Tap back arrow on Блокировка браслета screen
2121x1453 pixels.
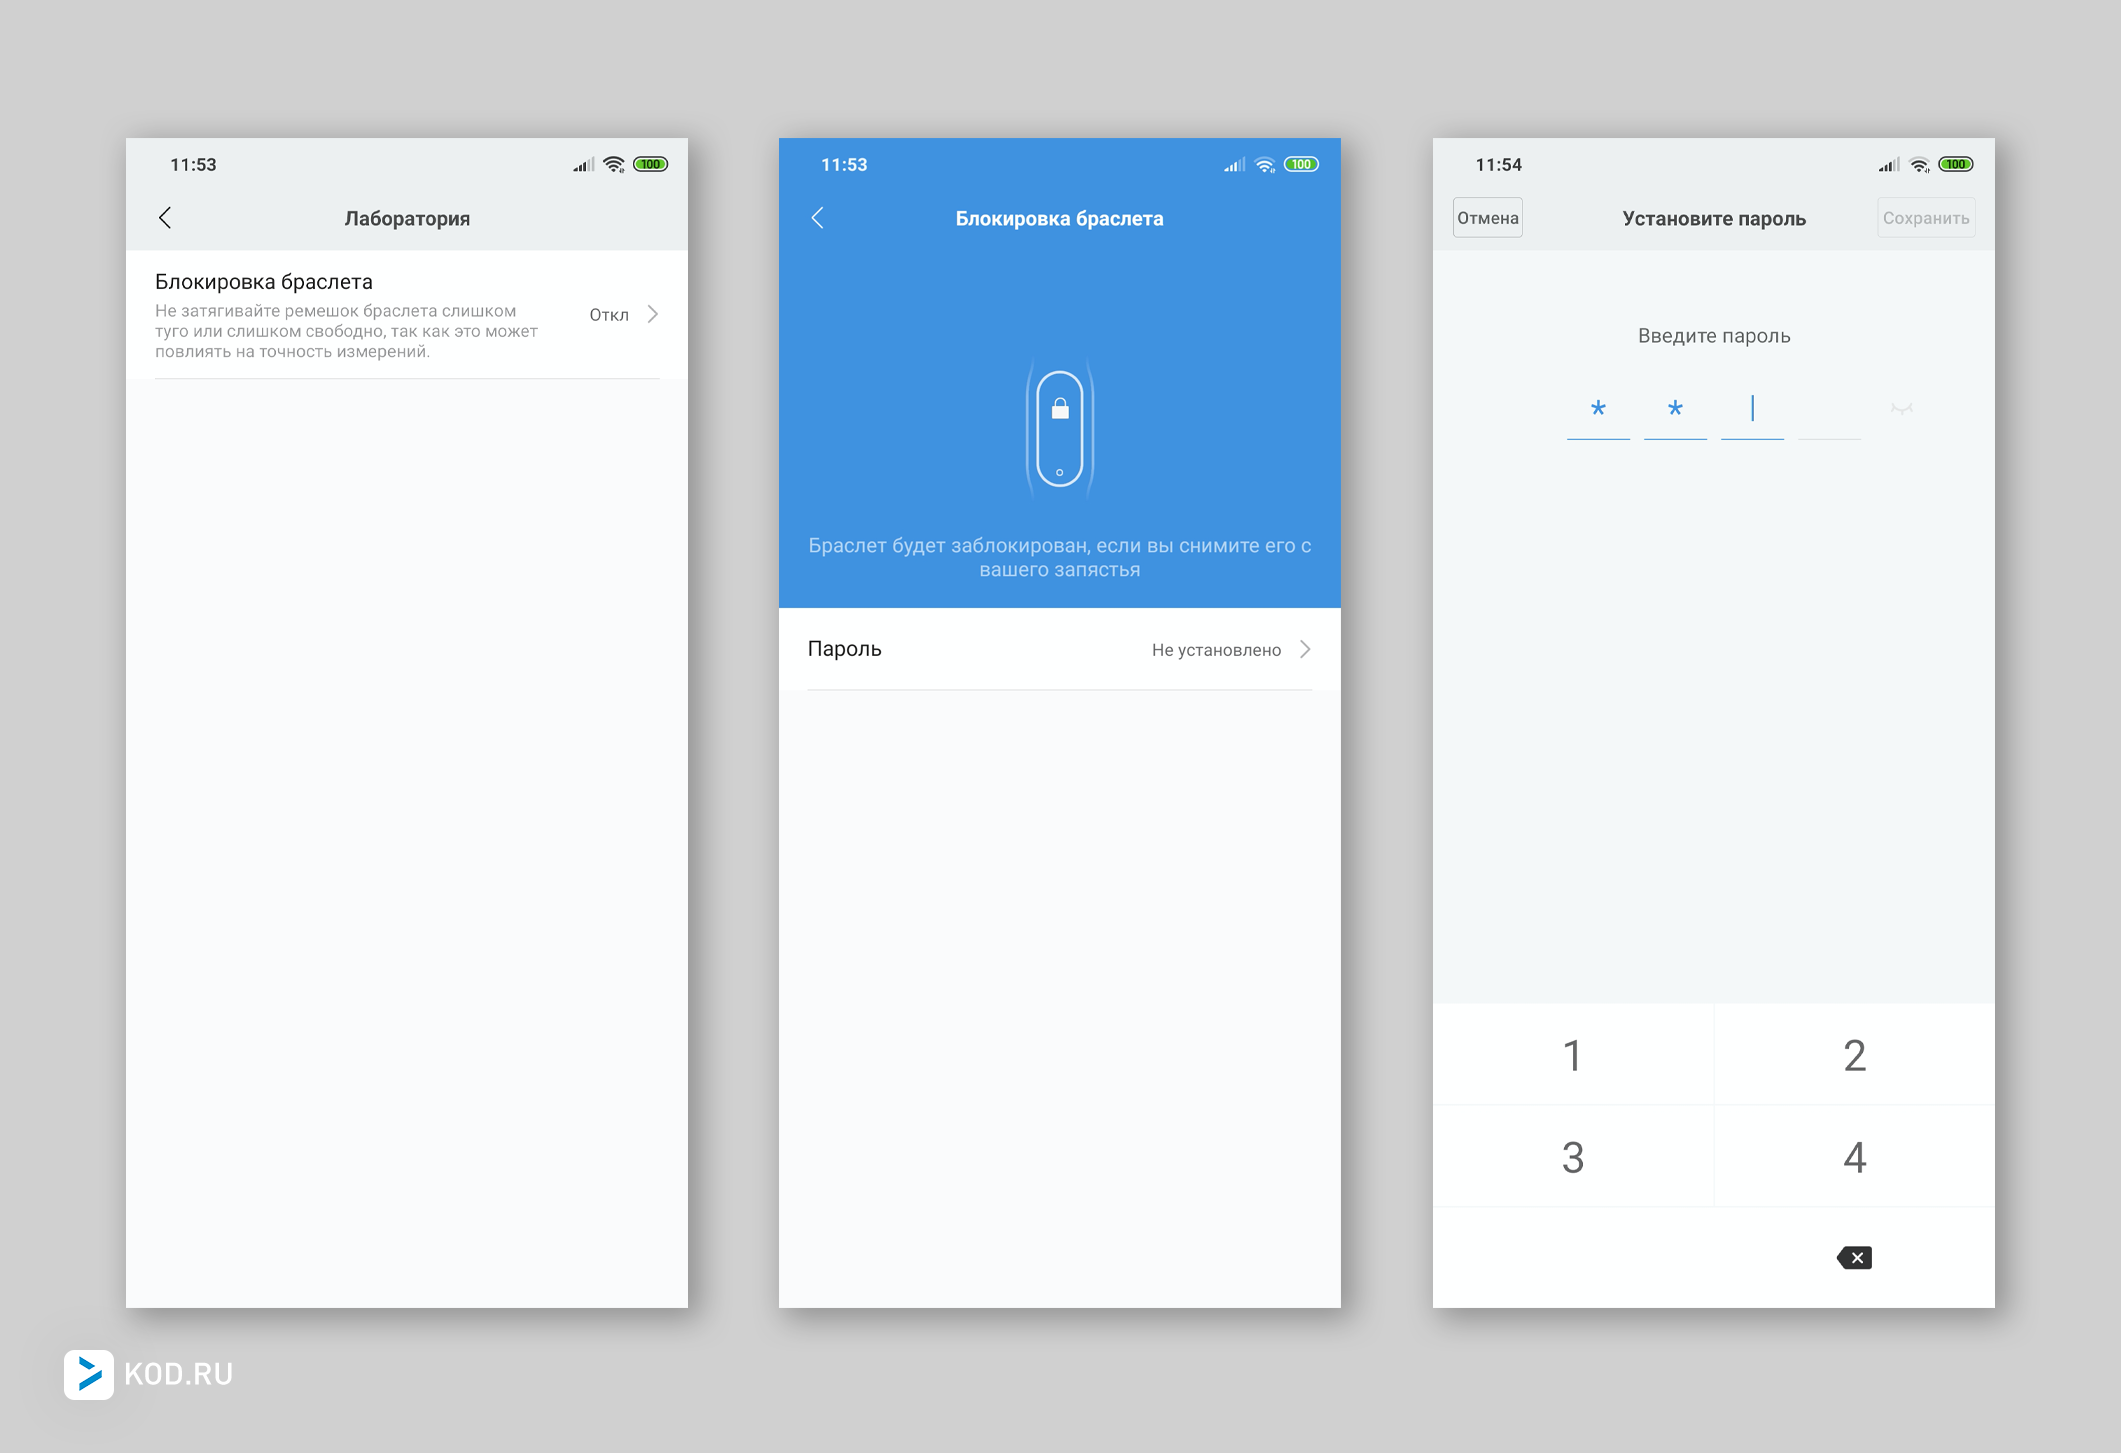[818, 218]
